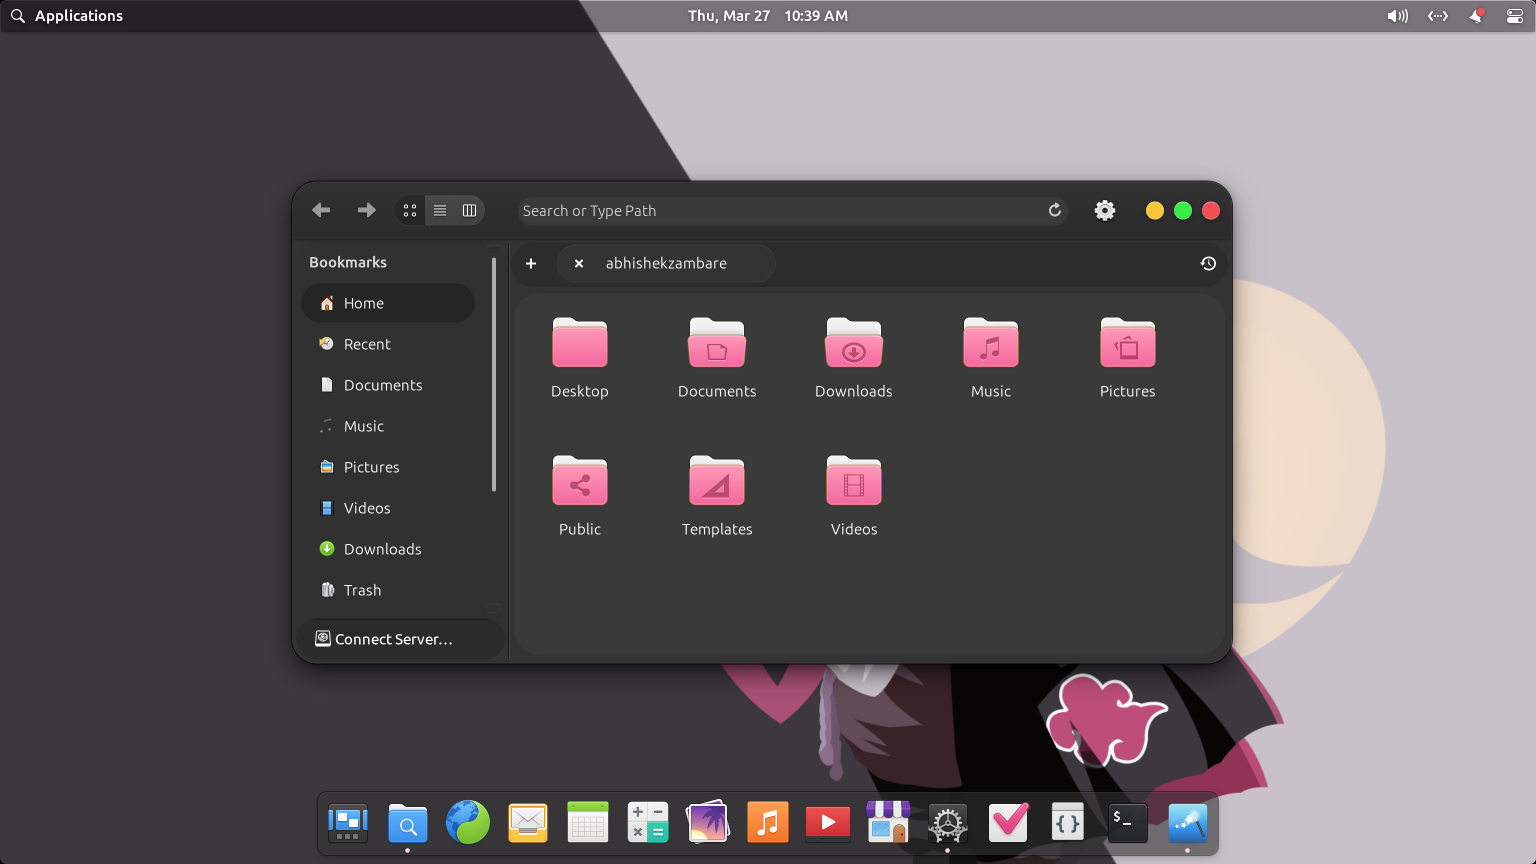Open the file manager settings gear
The image size is (1536, 864).
coord(1105,210)
